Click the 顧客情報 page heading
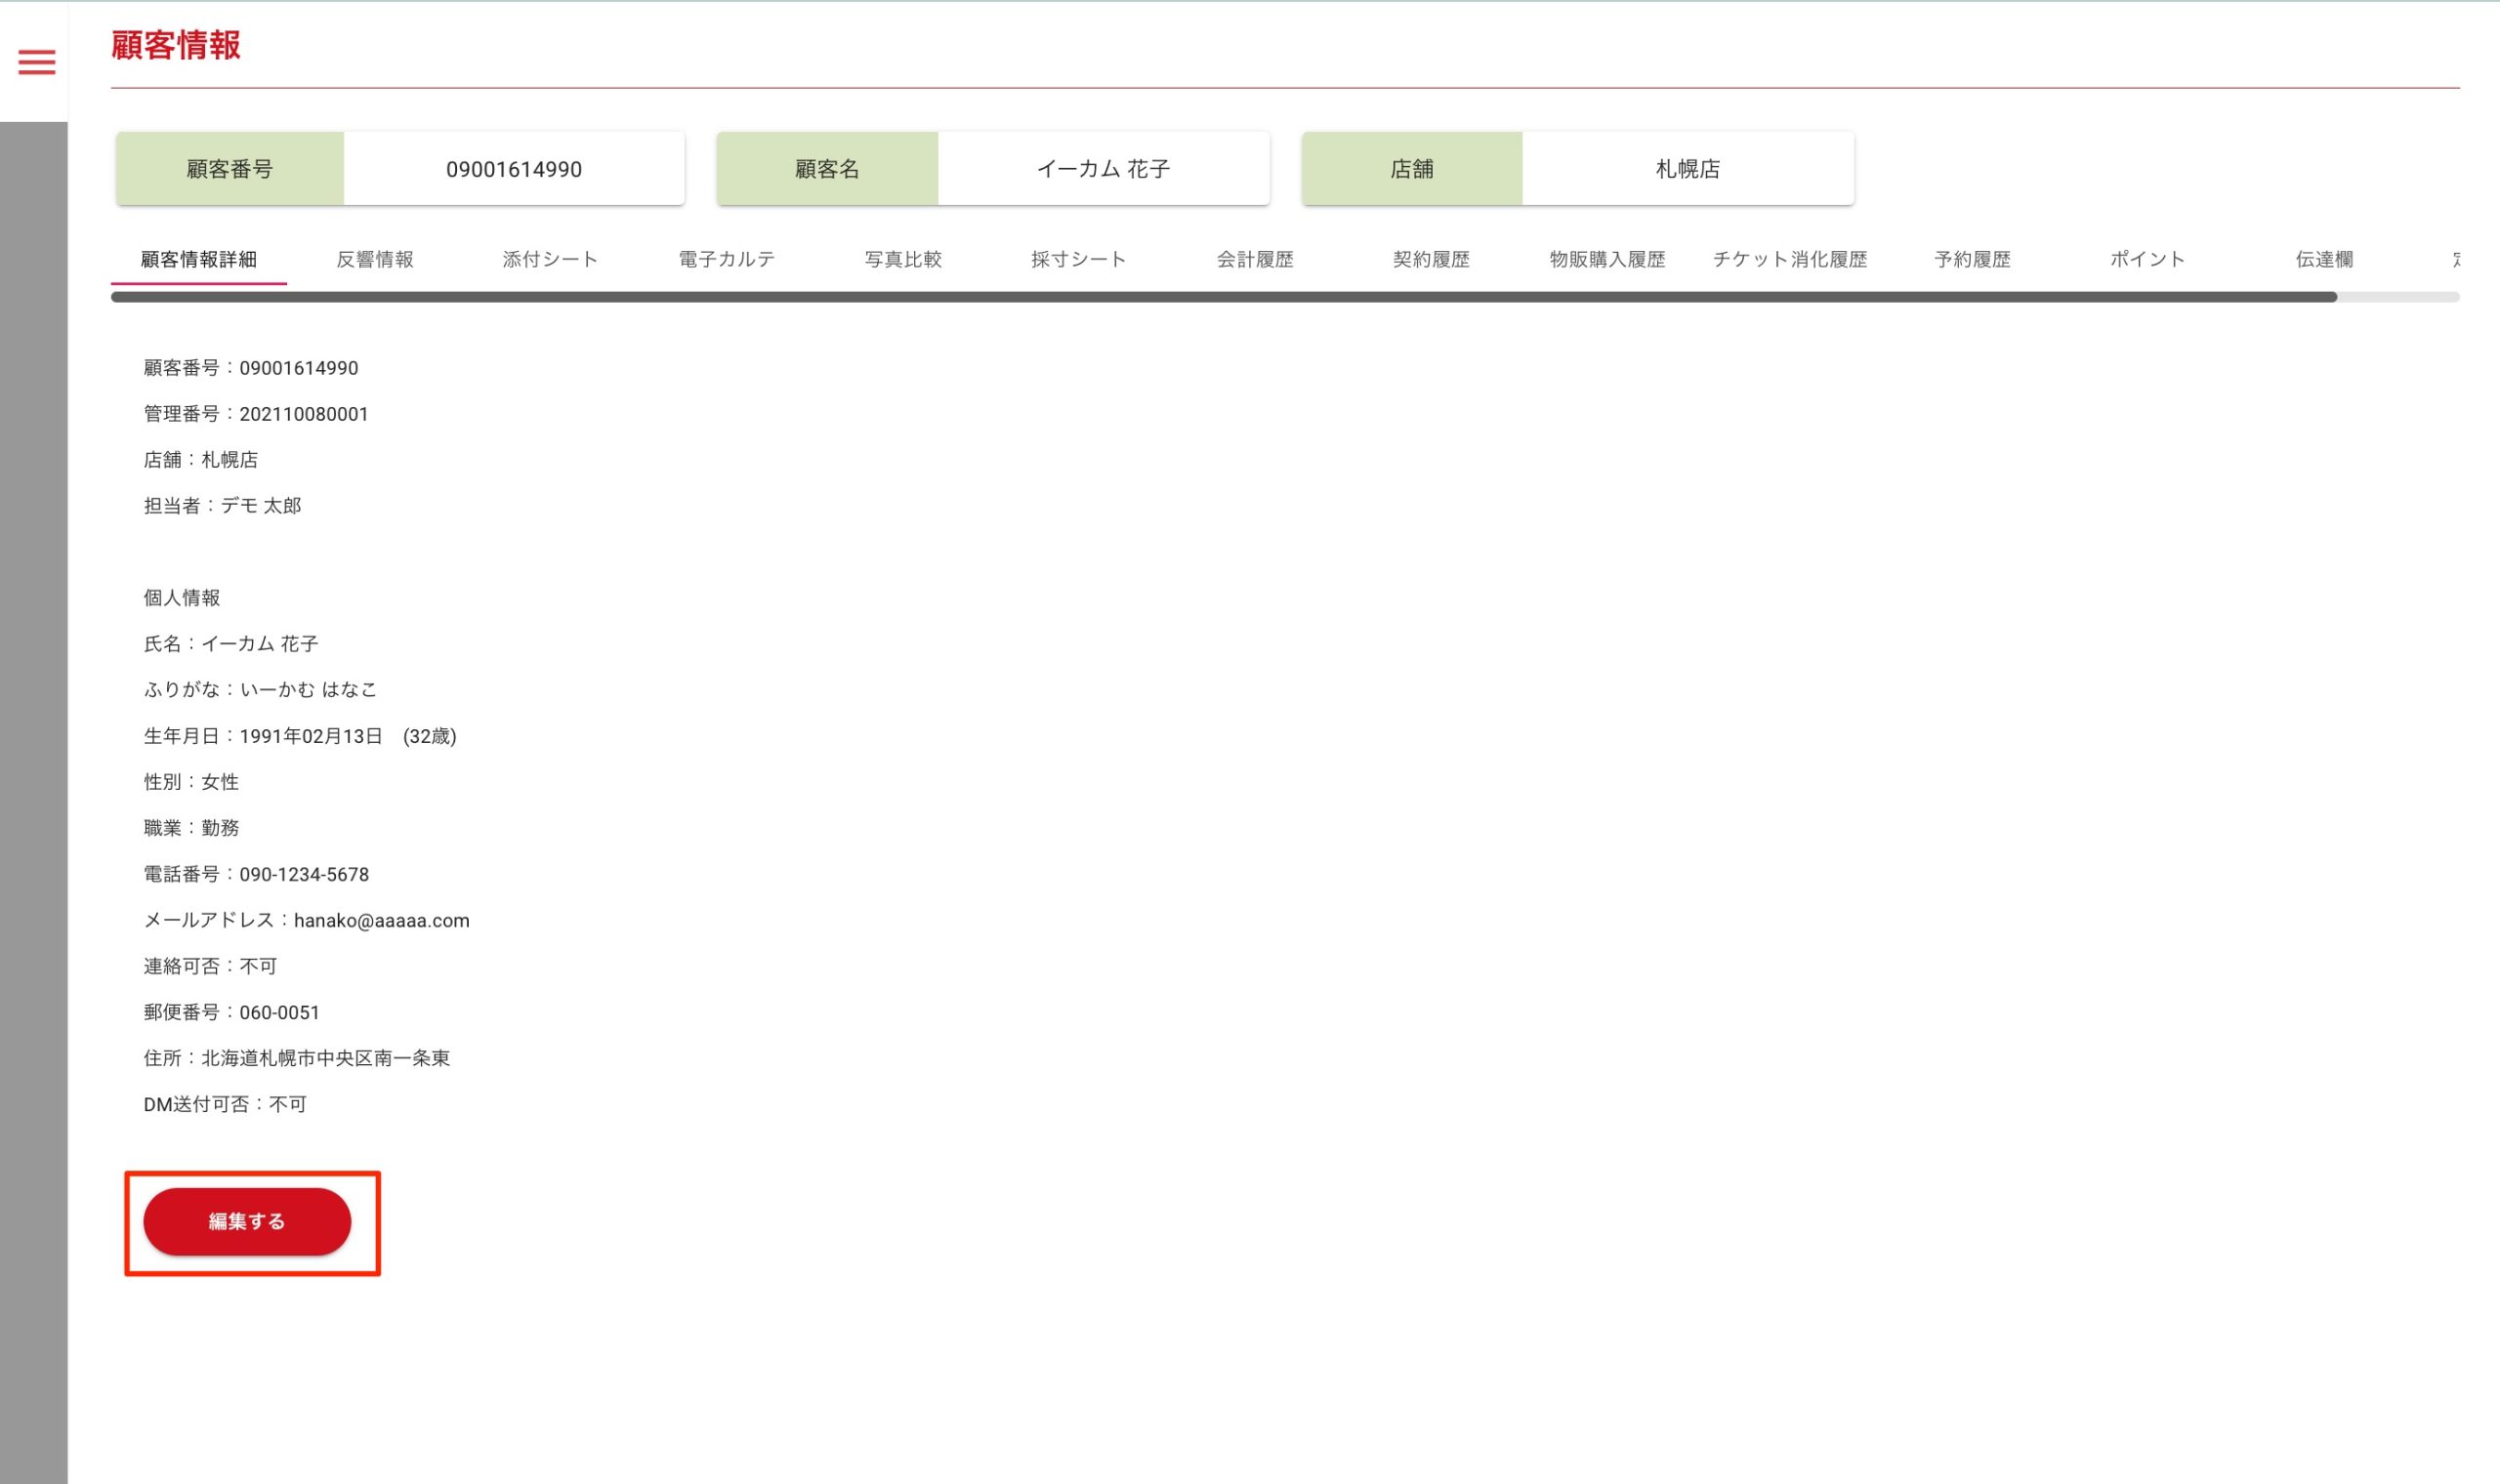Screen dimensions: 2500x1484 (x=176, y=45)
